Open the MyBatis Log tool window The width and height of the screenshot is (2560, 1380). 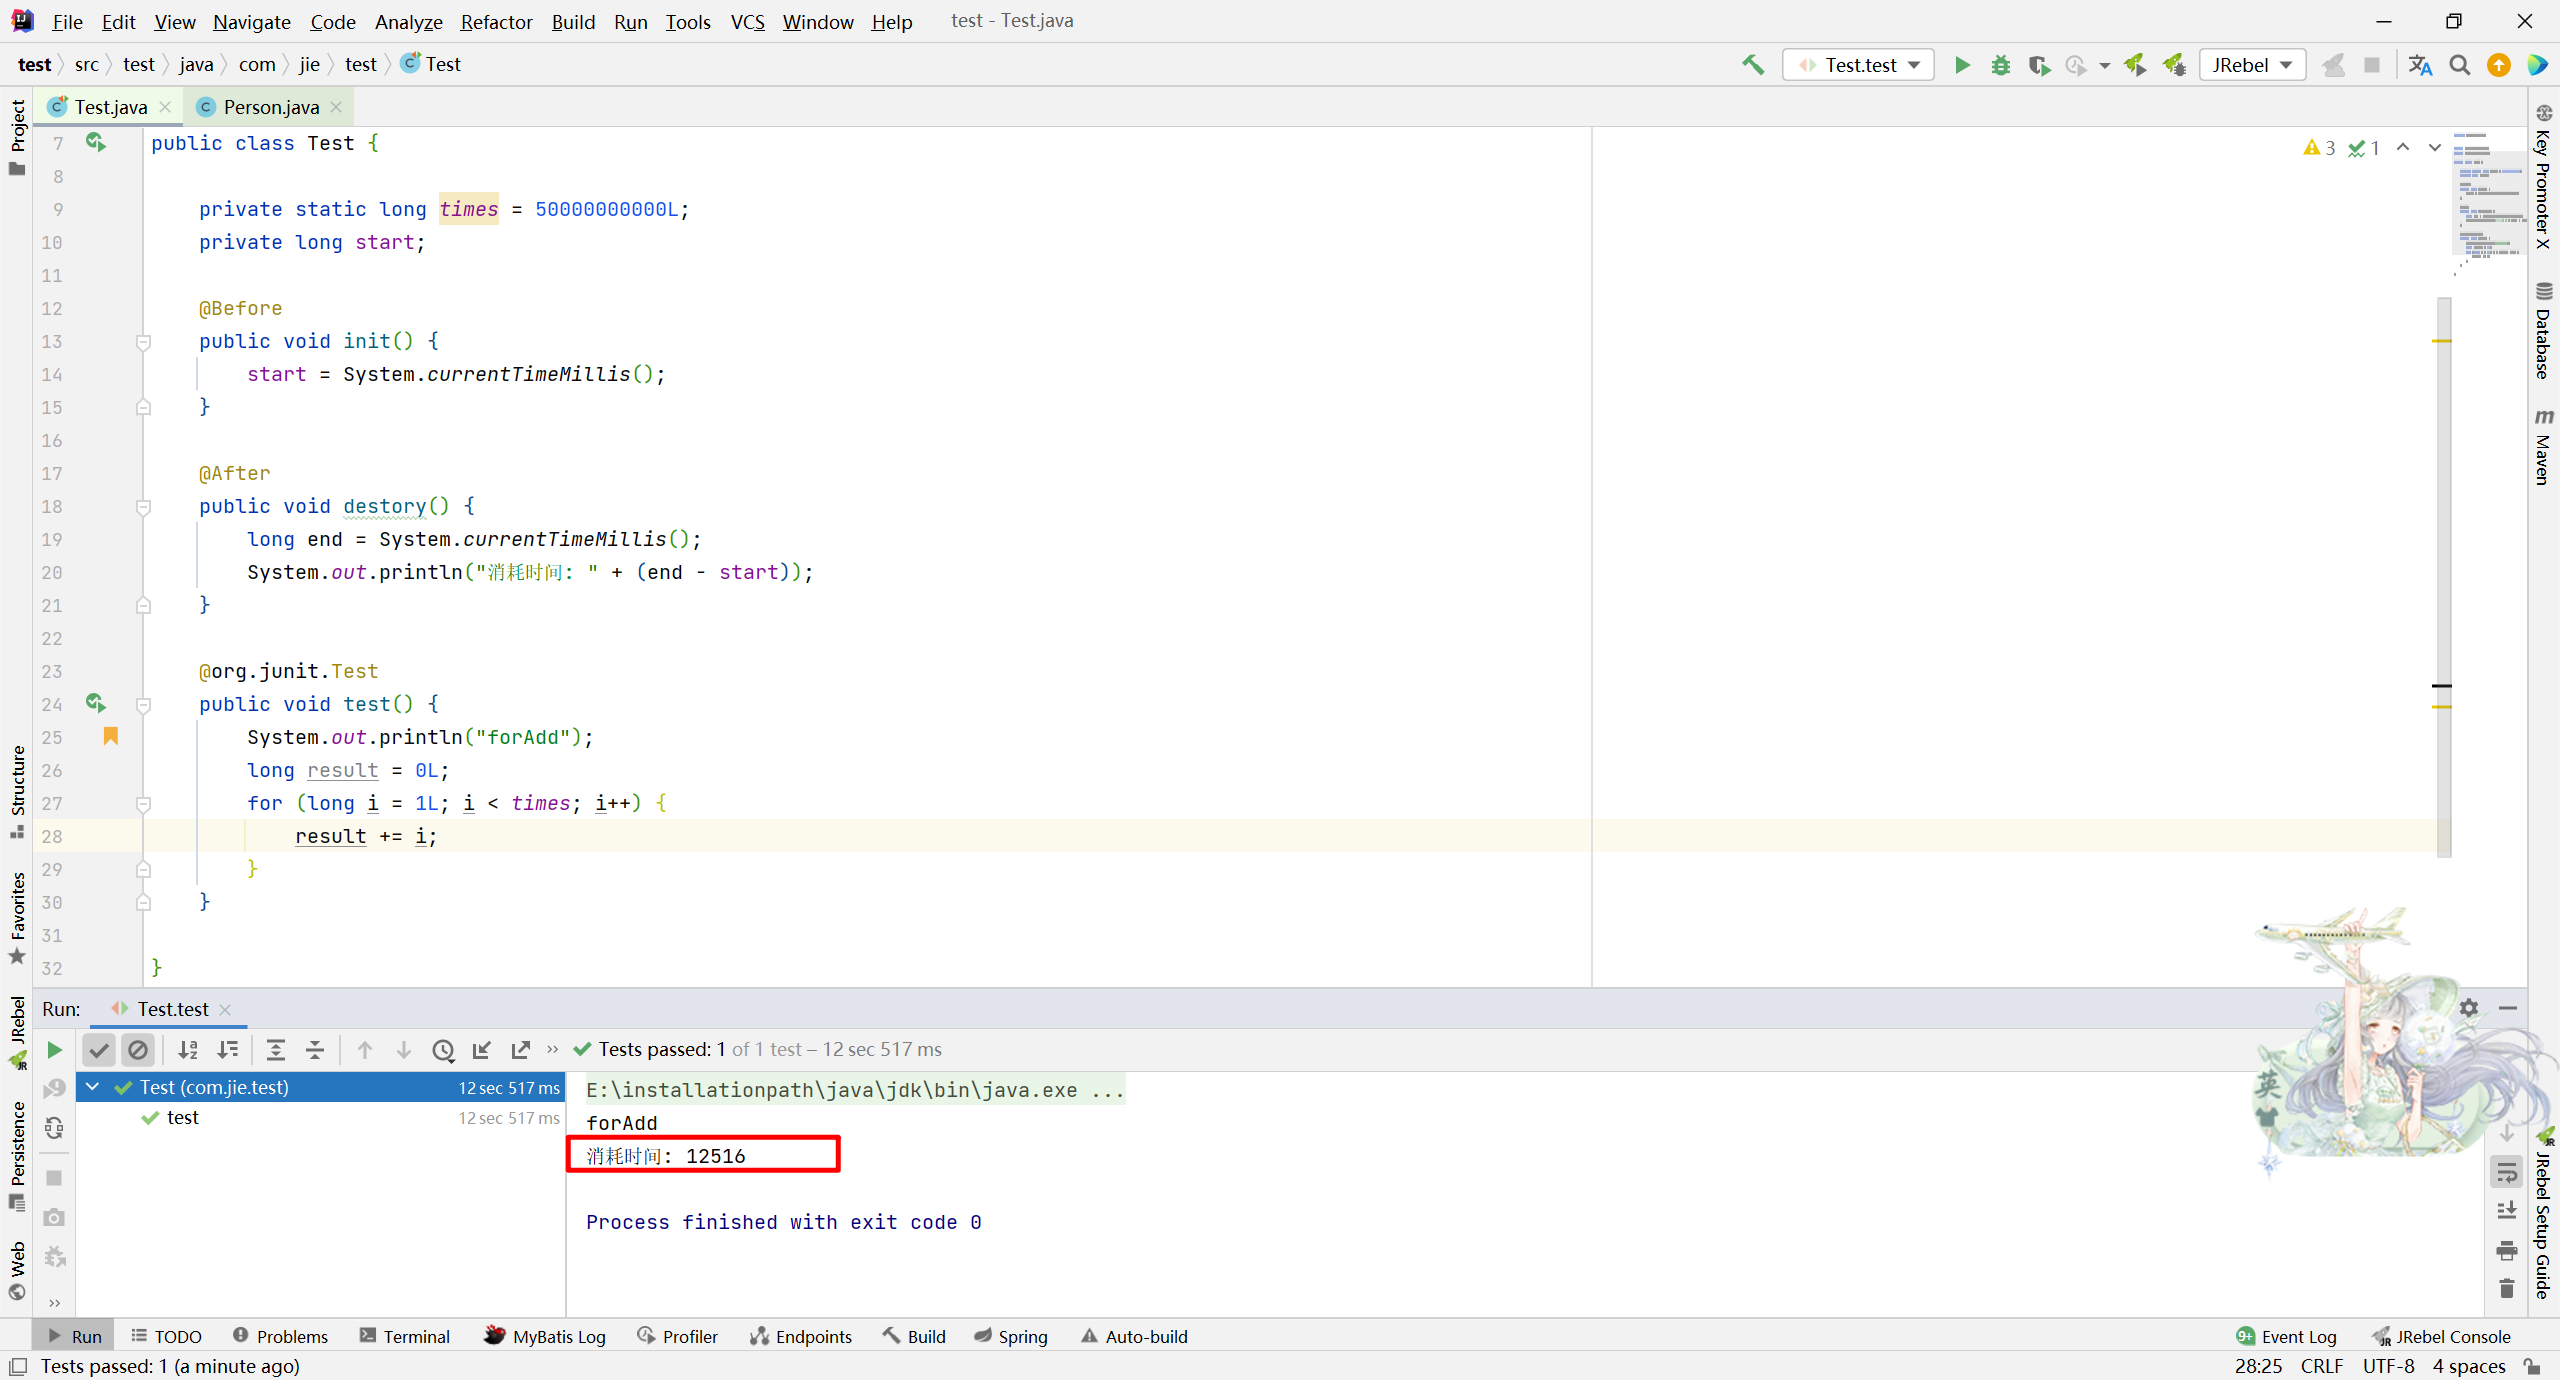(557, 1336)
